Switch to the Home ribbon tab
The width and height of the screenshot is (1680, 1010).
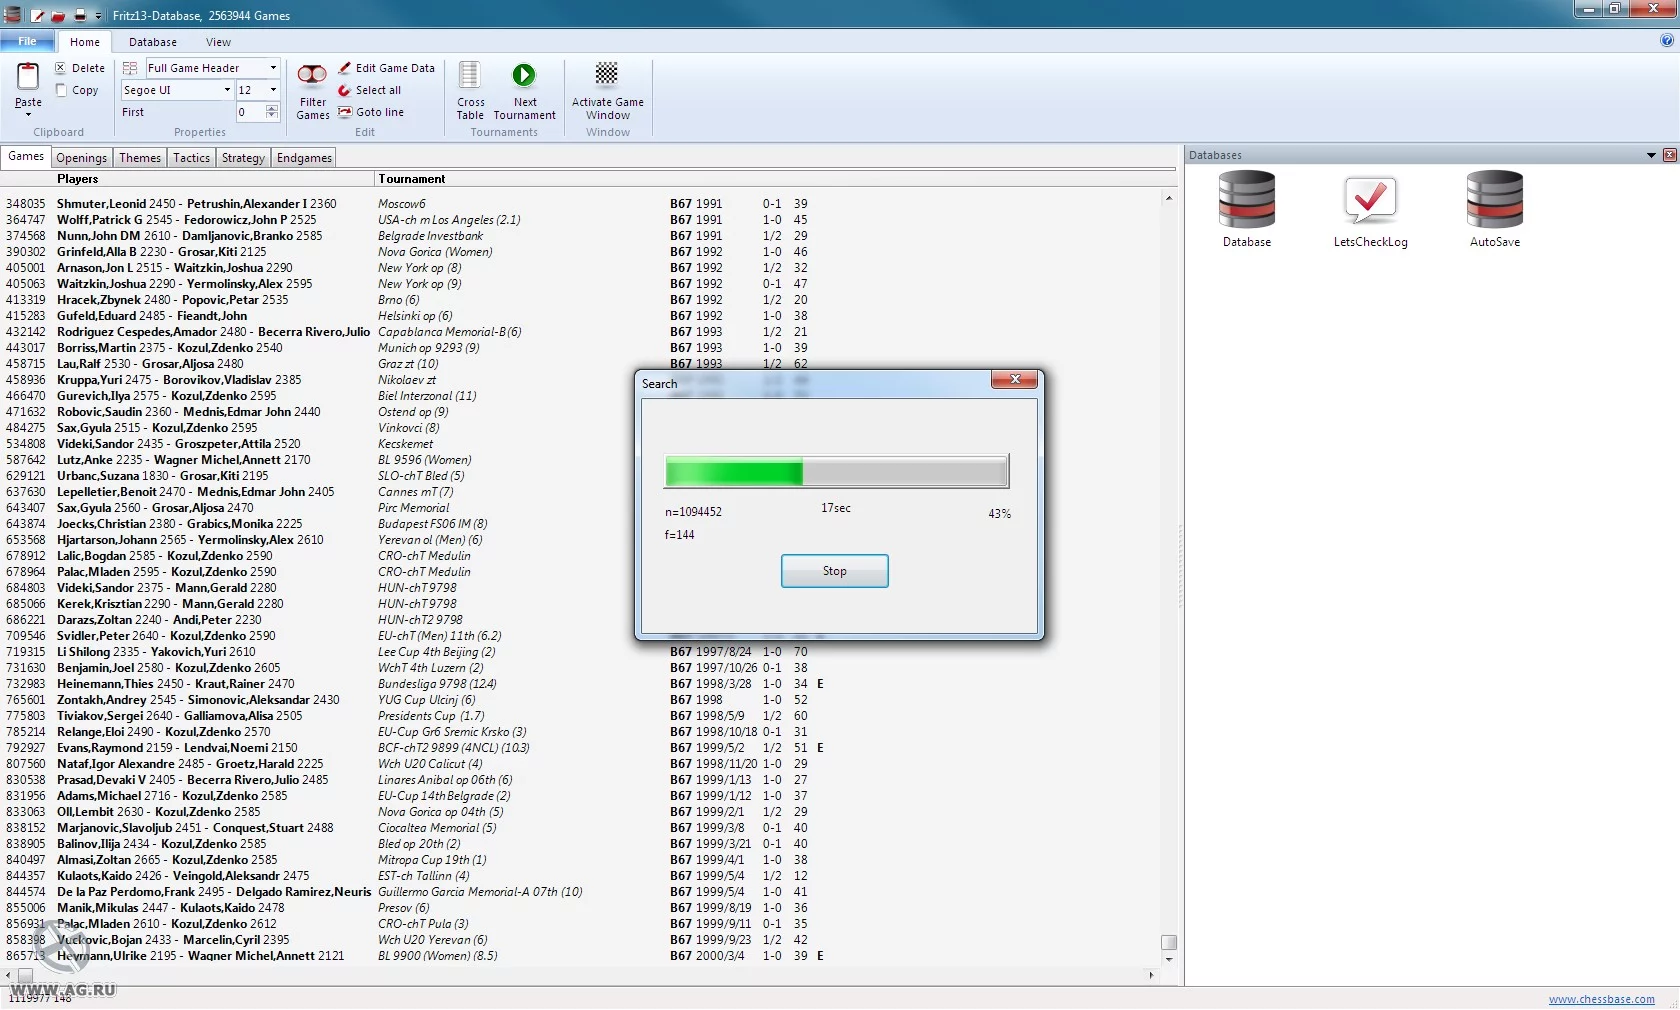pyautogui.click(x=84, y=42)
